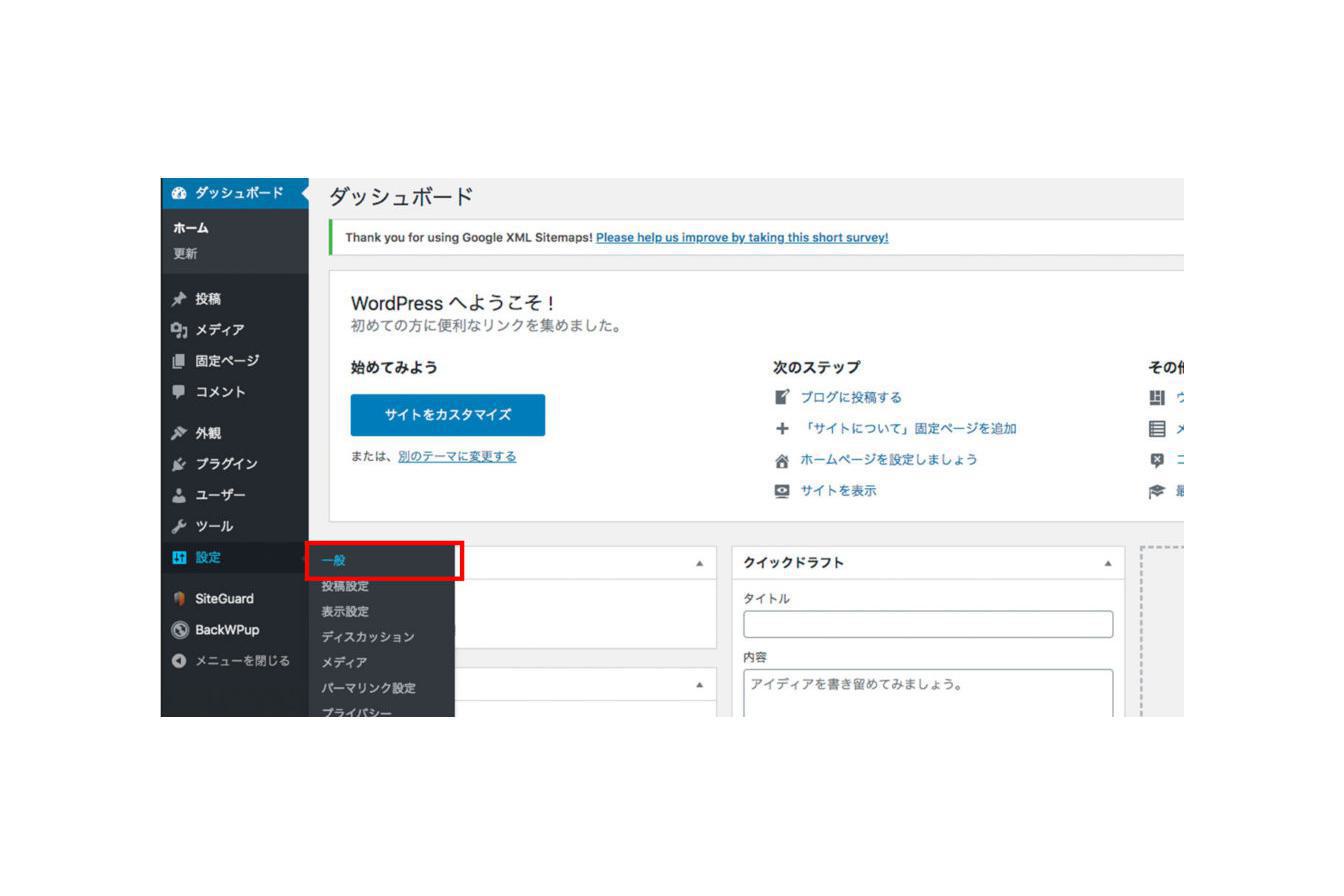Open the Google XML Sitemaps survey link
Viewport: 1344px width, 896px height.
point(741,238)
